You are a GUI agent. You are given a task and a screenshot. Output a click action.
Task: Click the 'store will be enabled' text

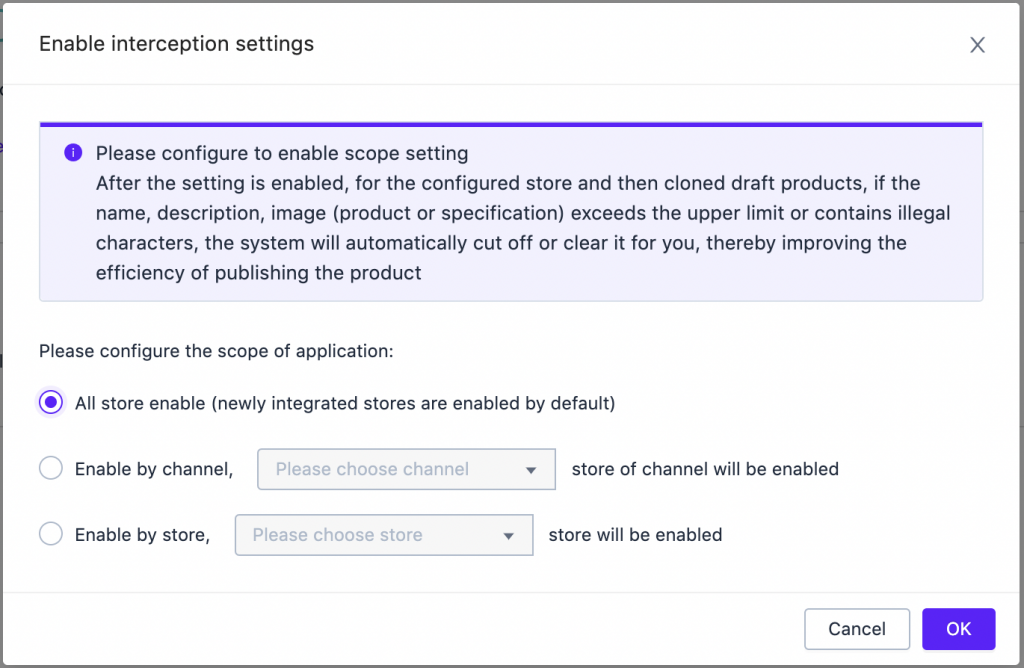(x=635, y=535)
